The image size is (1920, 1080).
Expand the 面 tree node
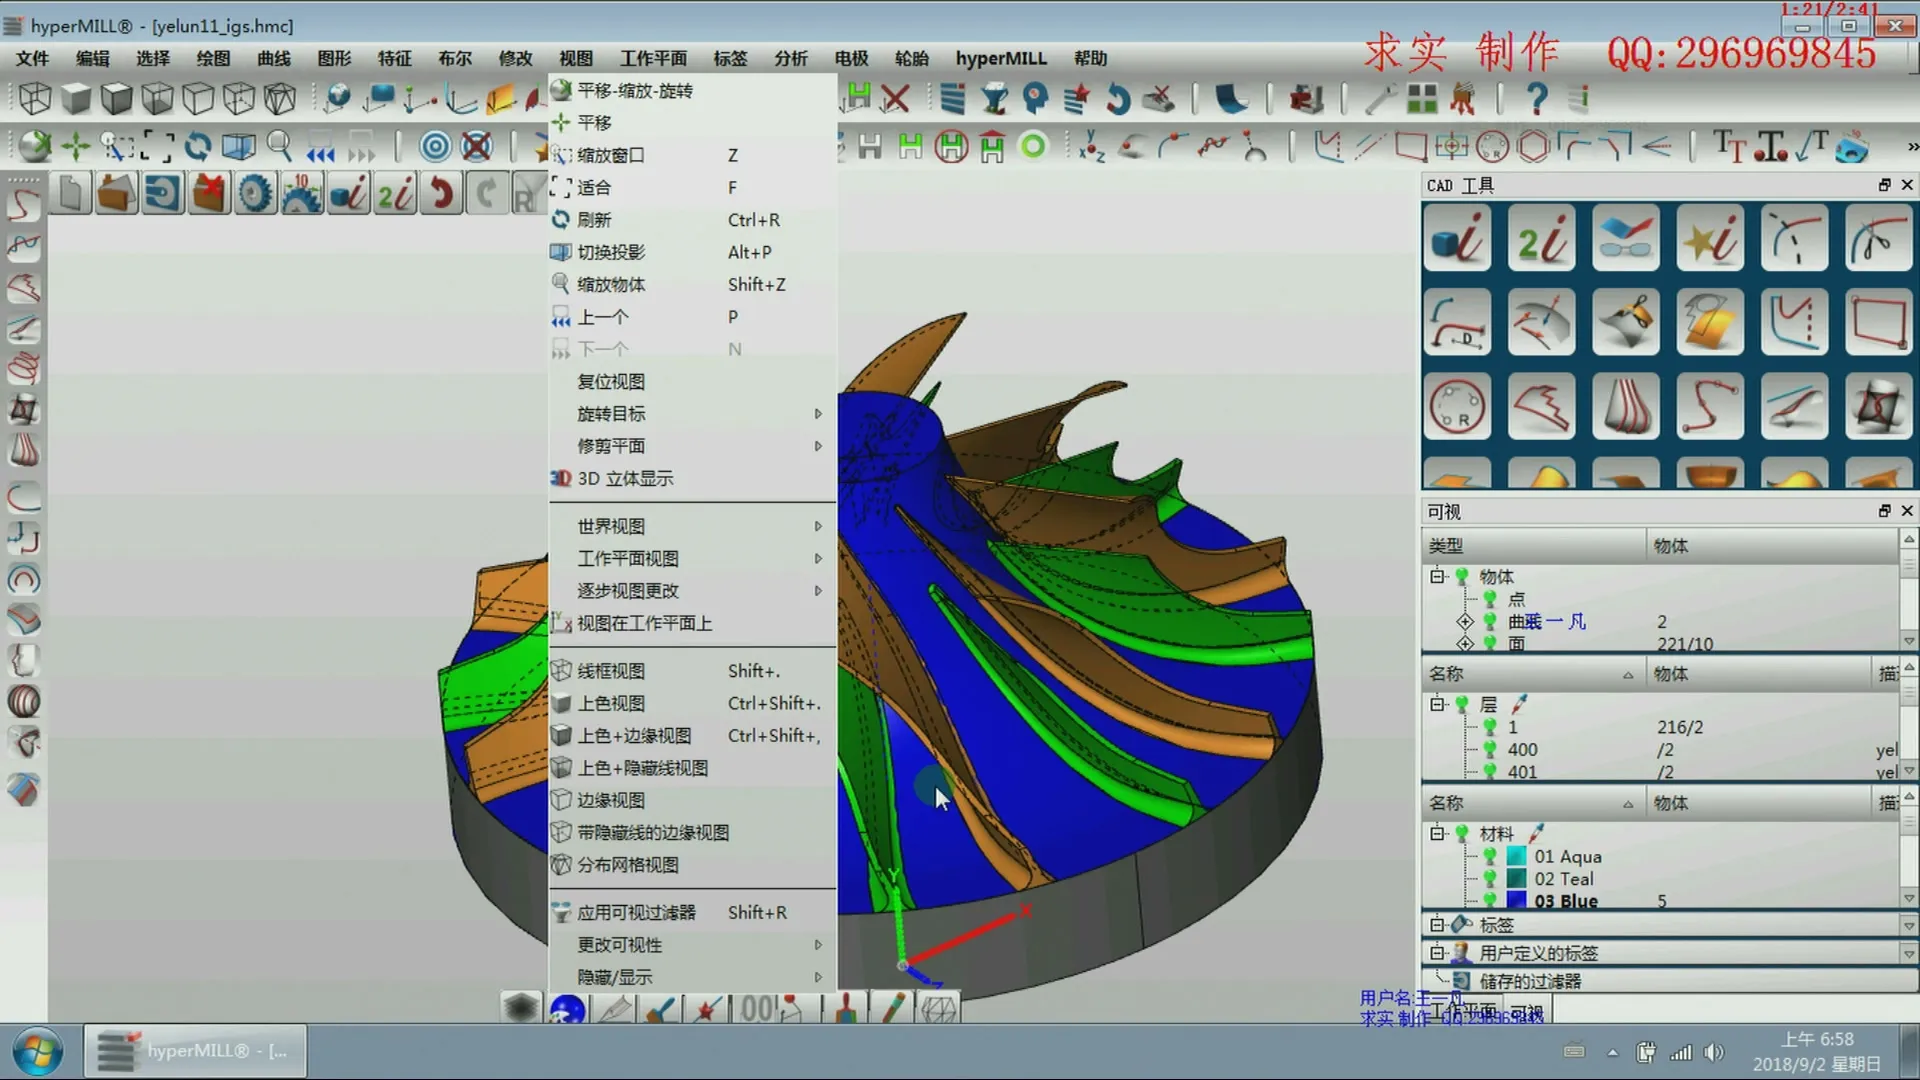pos(1465,643)
